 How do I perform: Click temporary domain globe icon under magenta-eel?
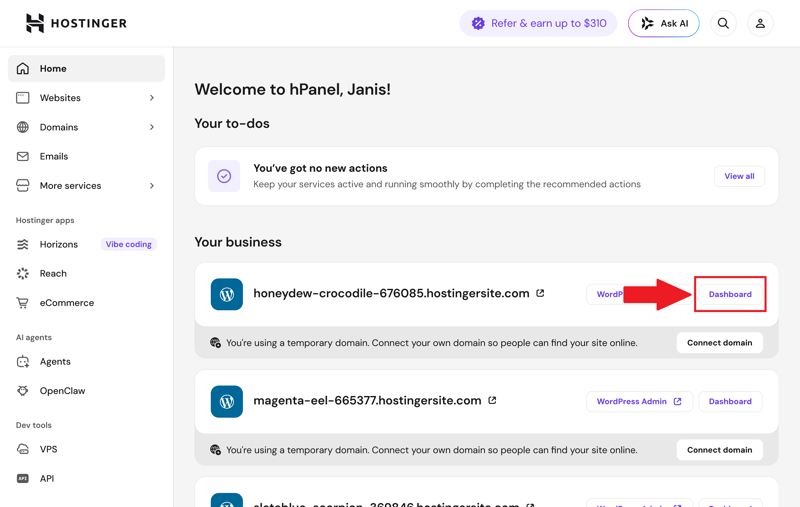coord(215,450)
